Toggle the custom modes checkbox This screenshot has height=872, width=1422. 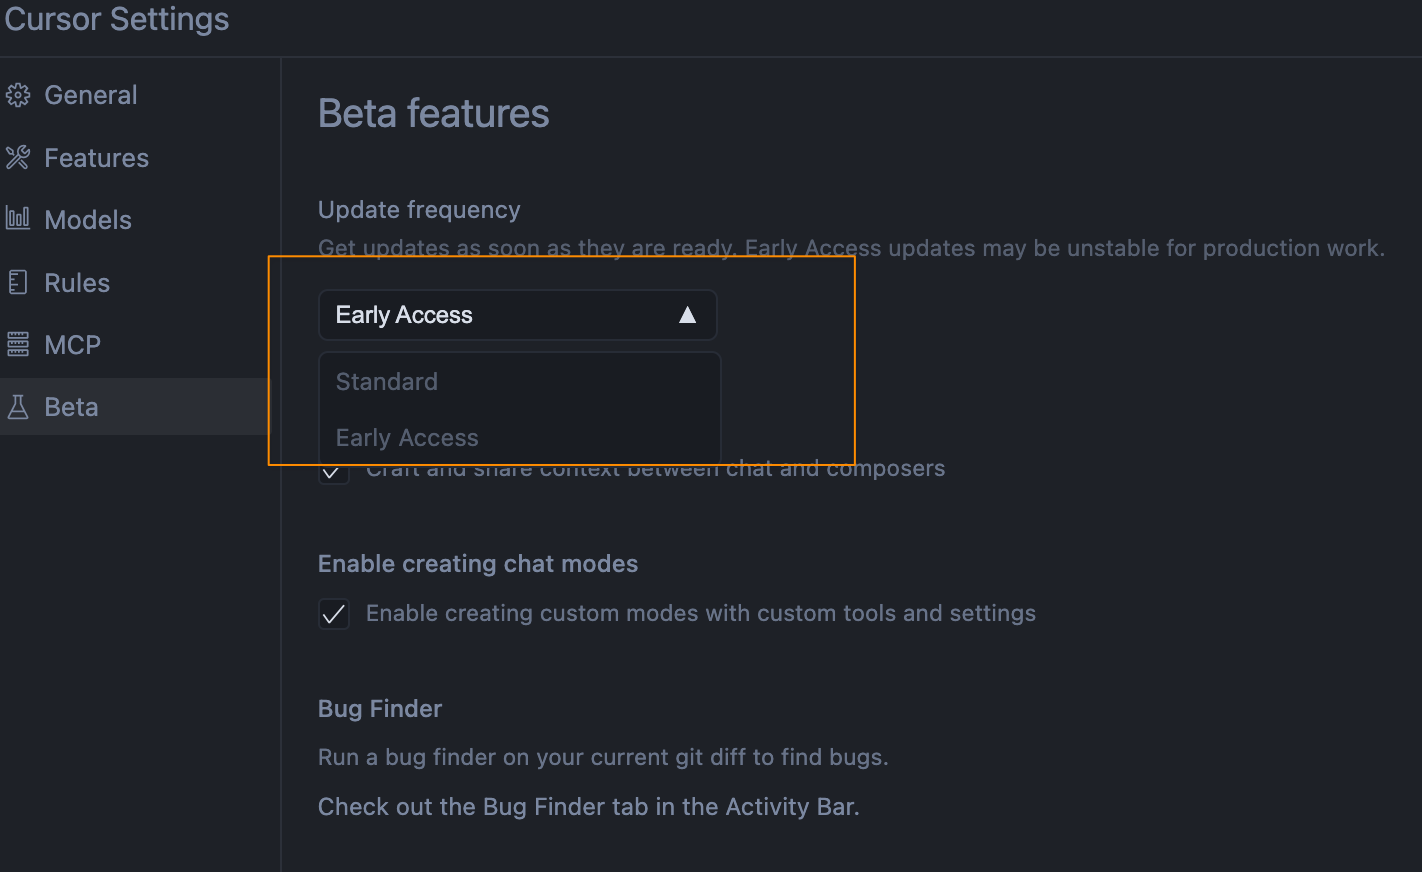(334, 613)
